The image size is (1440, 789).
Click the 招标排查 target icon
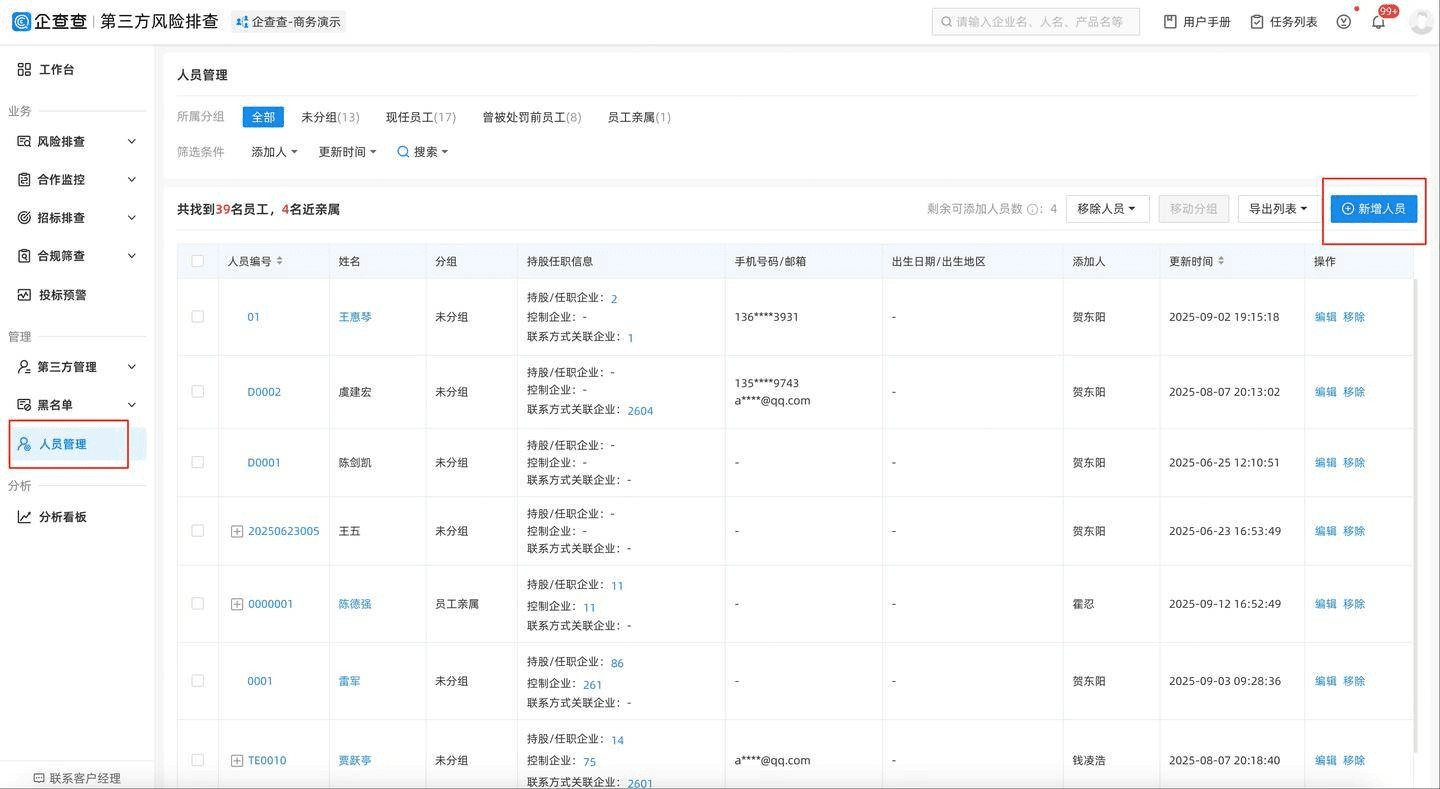tap(24, 218)
